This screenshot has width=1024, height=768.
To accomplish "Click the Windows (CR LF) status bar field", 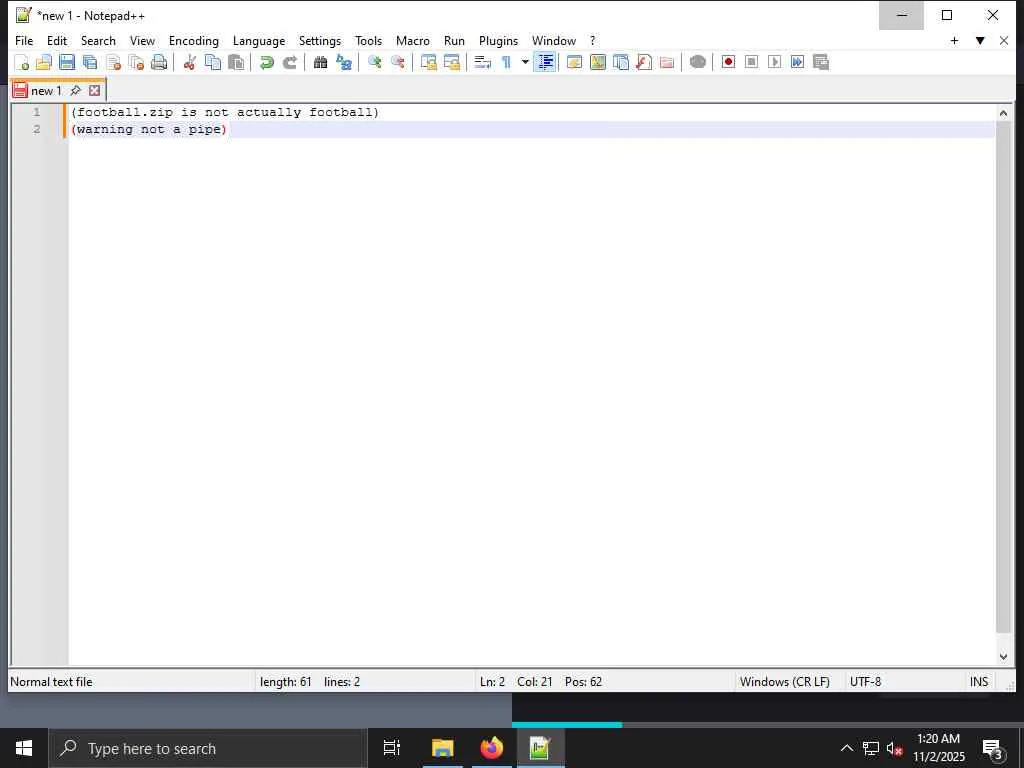I will pos(784,682).
